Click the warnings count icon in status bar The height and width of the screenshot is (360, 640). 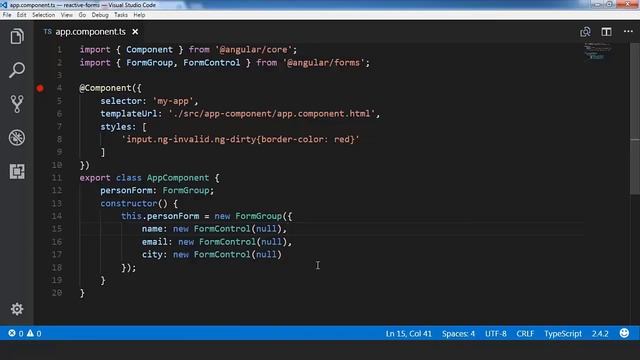point(34,333)
